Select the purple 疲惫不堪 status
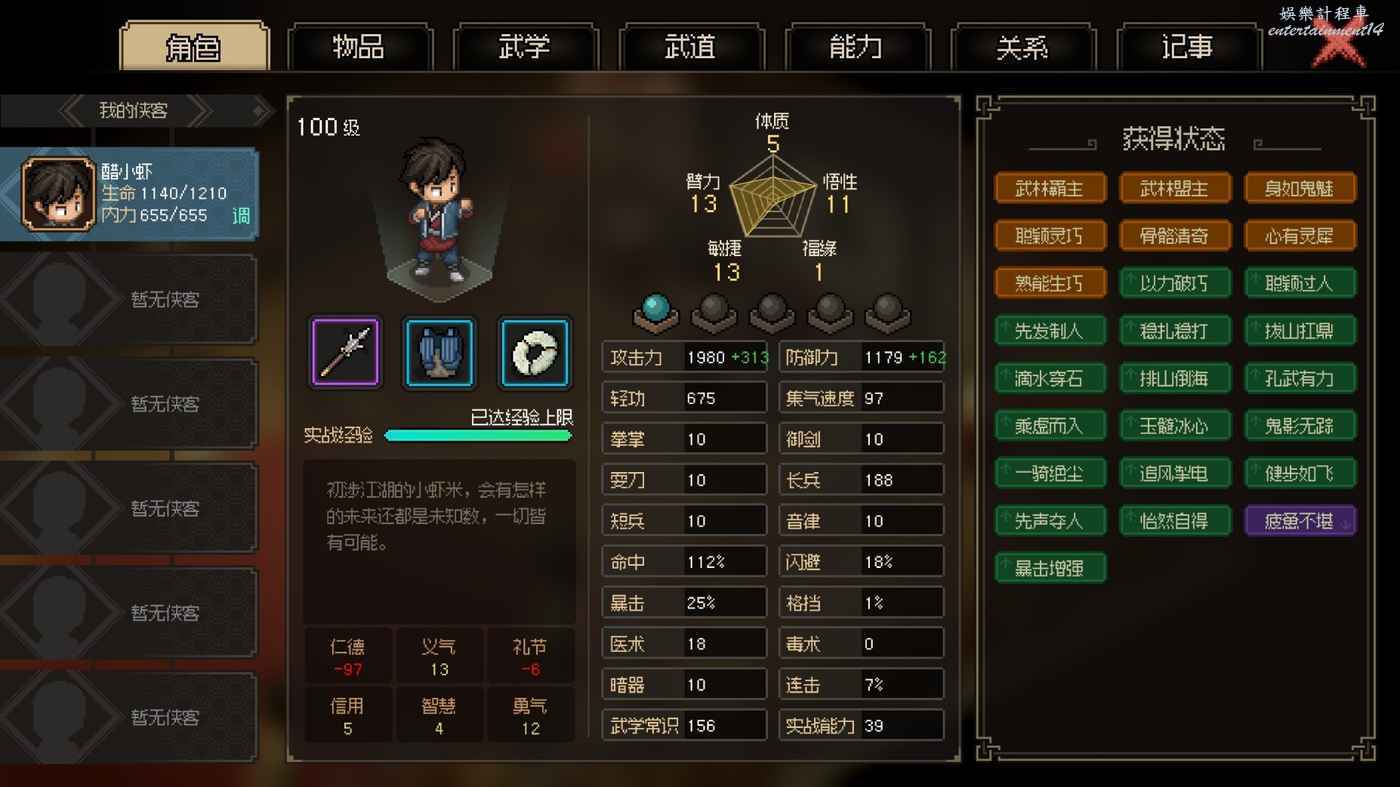1400x787 pixels. [x=1300, y=521]
